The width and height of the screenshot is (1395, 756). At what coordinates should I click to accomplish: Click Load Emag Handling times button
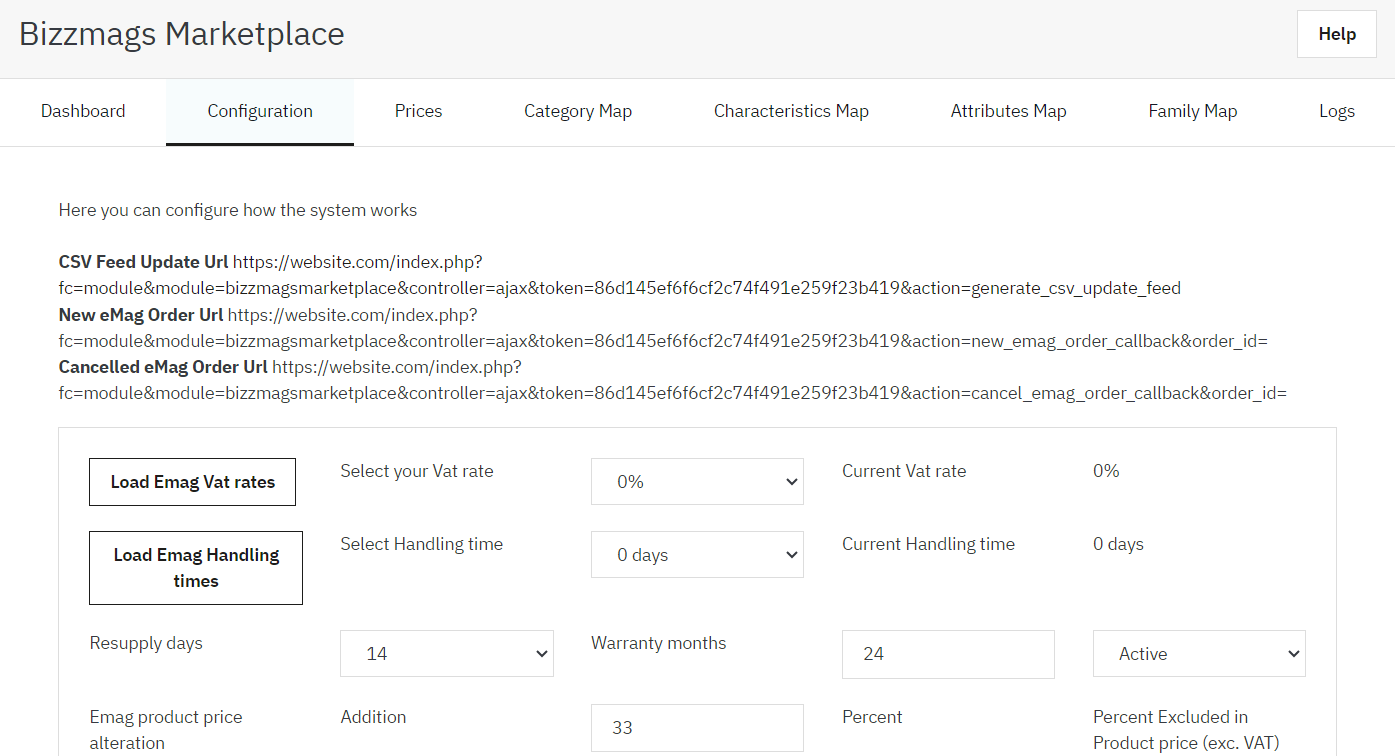(x=196, y=568)
